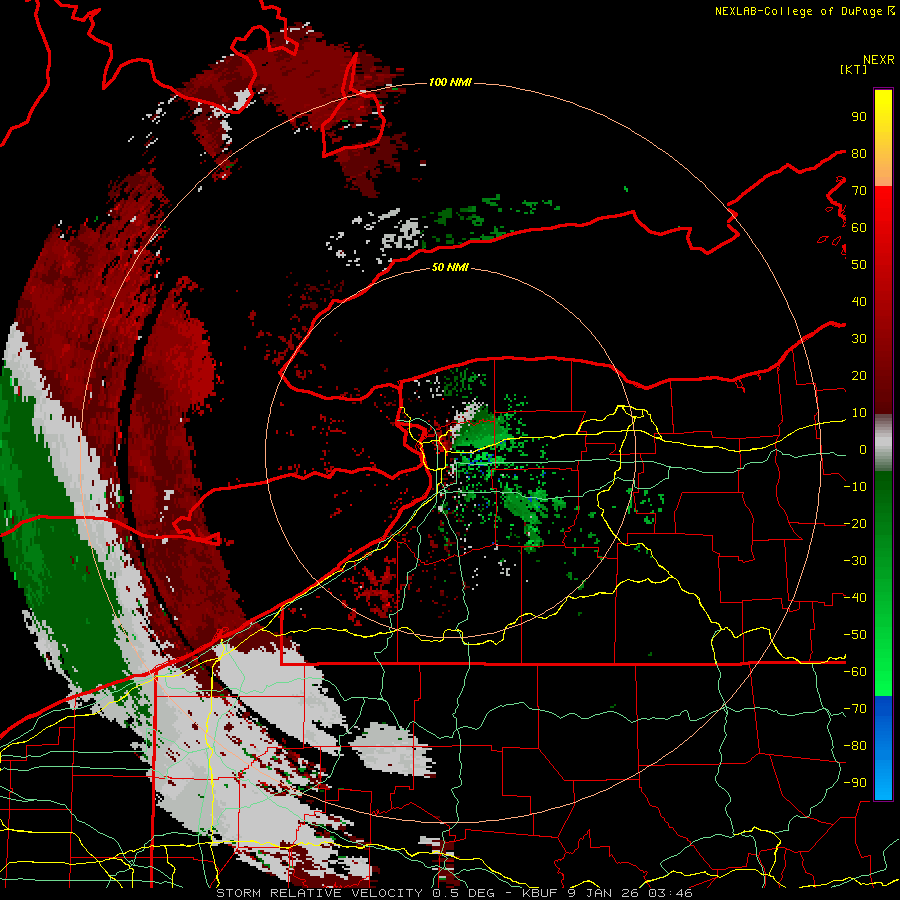Click the 50 value on velocity scale

(x=859, y=265)
